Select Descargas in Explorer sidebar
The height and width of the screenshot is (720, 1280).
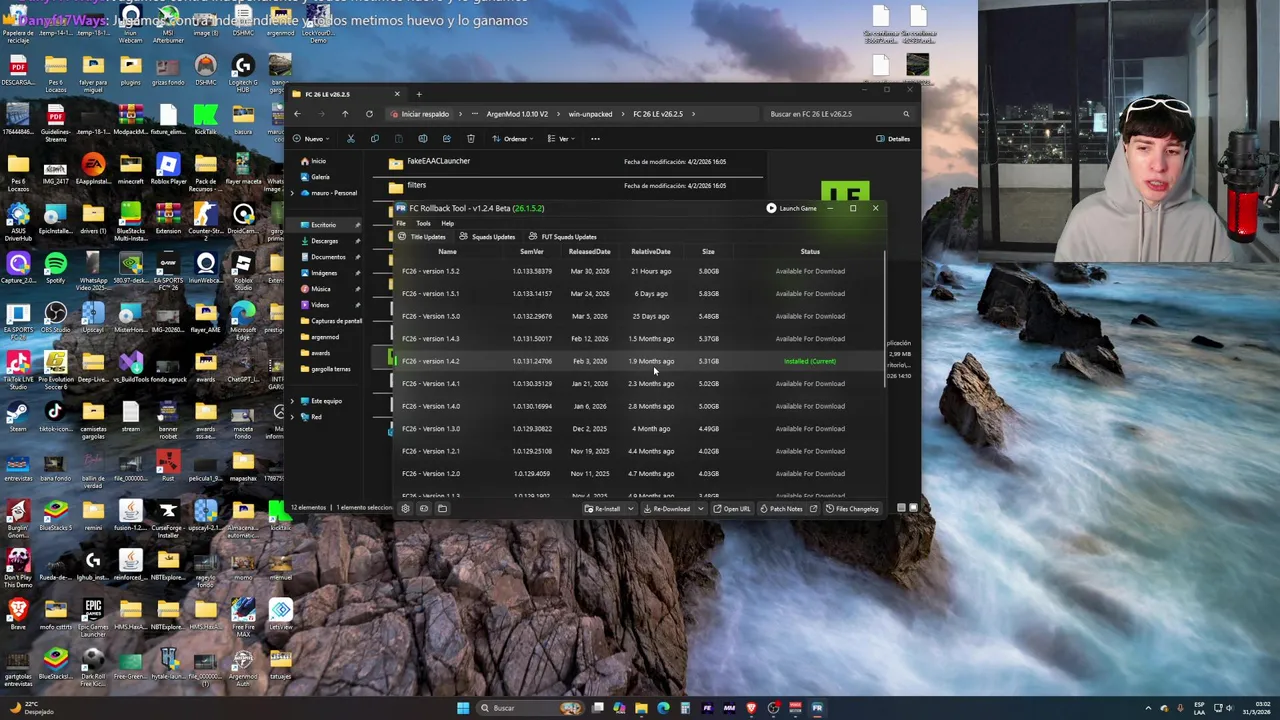coord(324,241)
